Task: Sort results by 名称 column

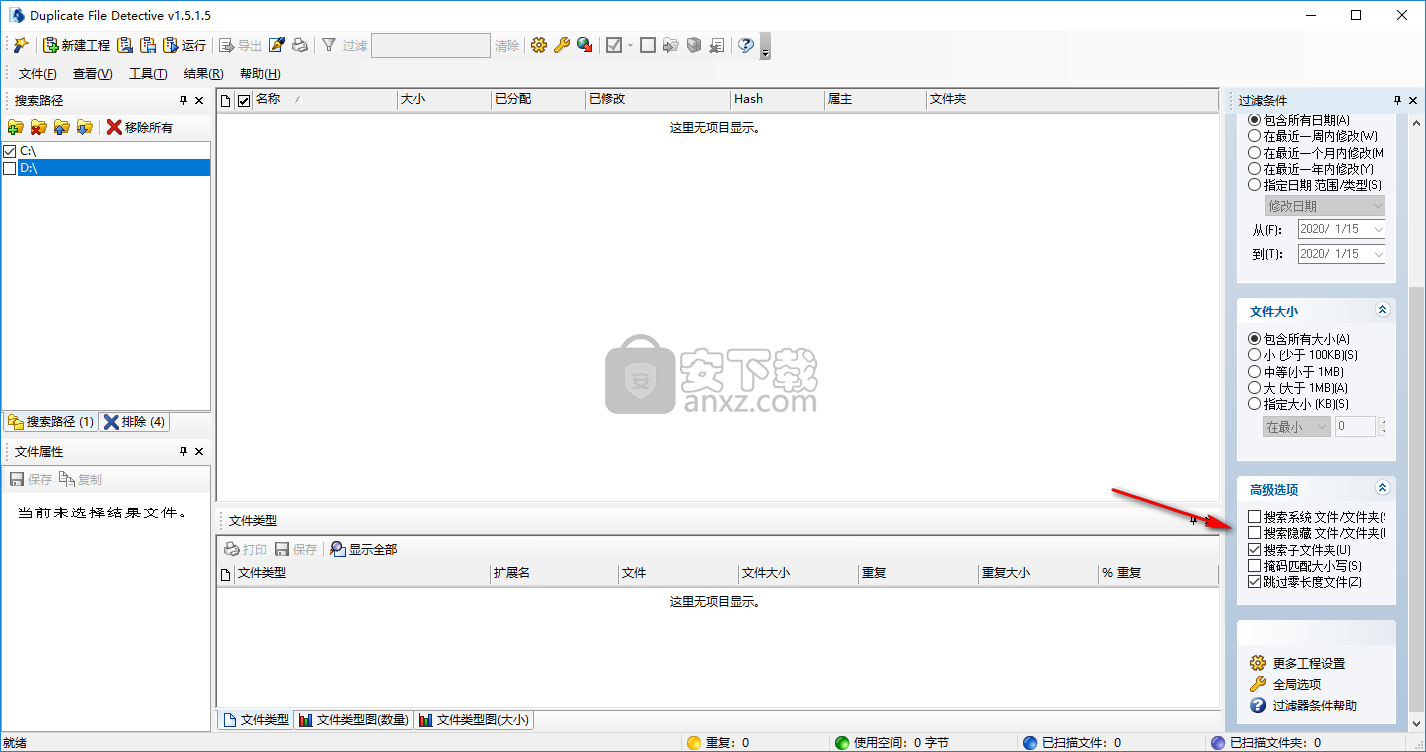Action: coord(325,99)
